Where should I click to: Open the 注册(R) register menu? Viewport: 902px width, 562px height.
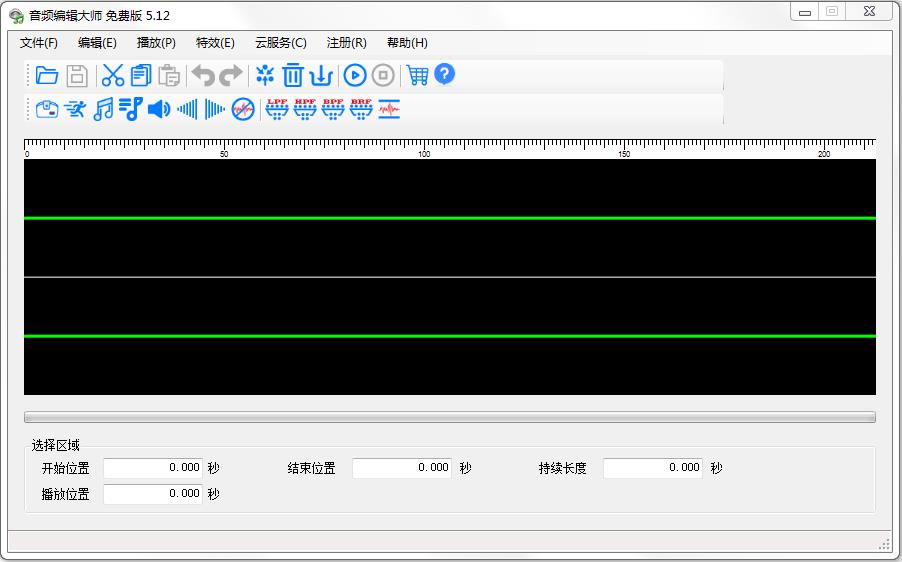346,43
